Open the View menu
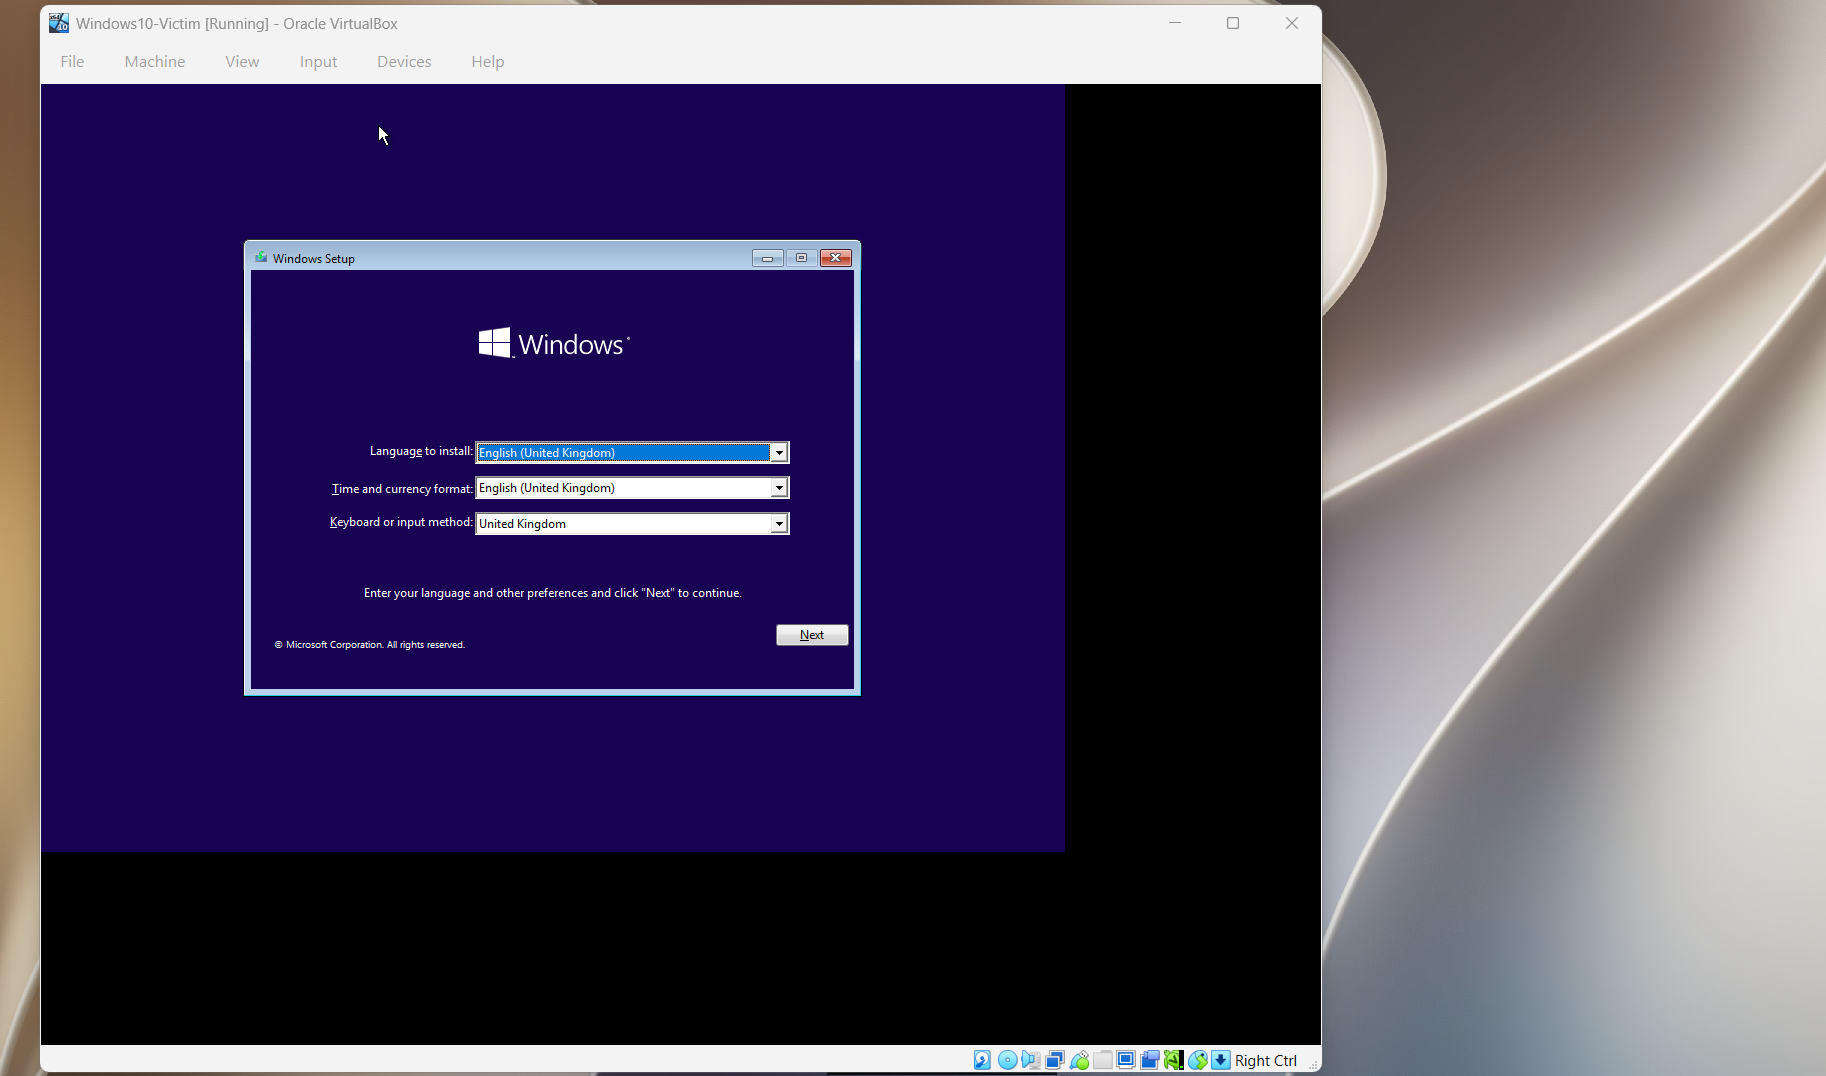The height and width of the screenshot is (1076, 1826). (x=242, y=62)
